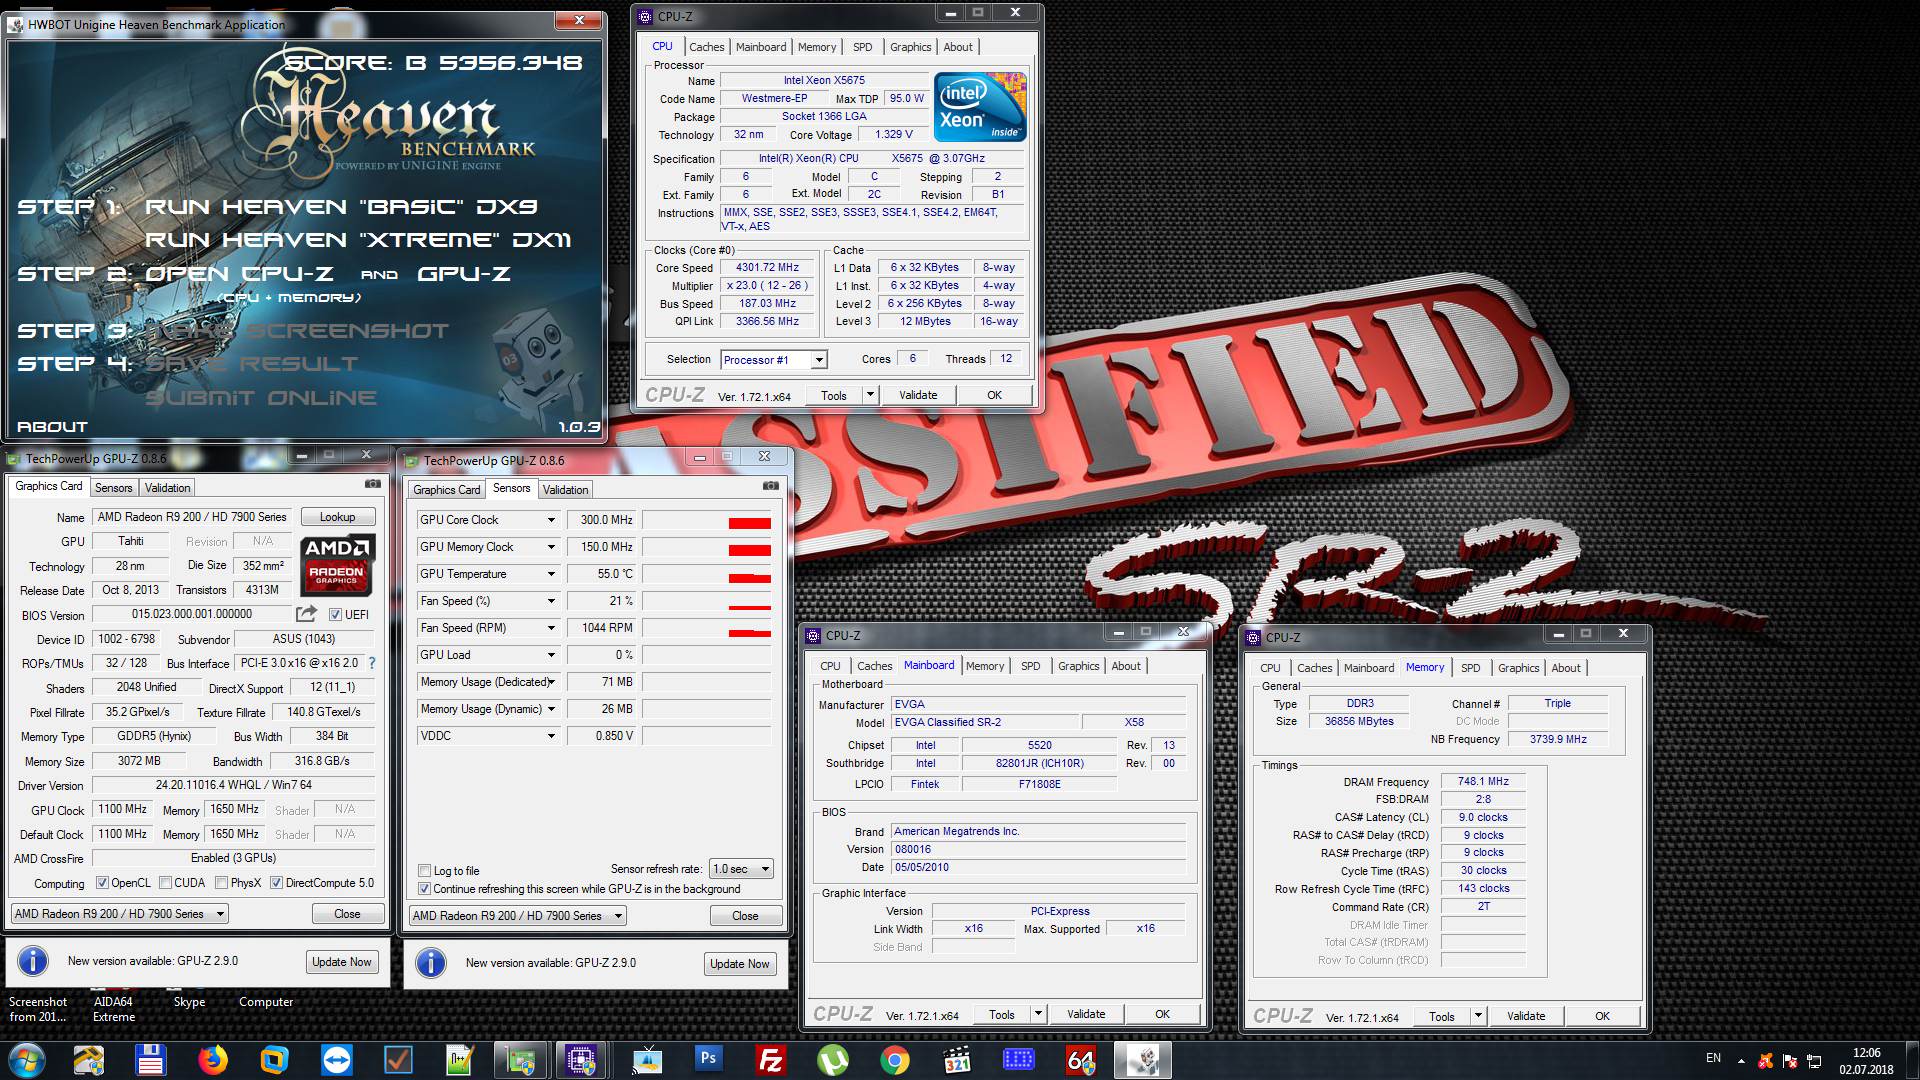Screen dimensions: 1920x1080
Task: Click the camera icon in GPU-Z Sensors window
Action: pos(771,486)
